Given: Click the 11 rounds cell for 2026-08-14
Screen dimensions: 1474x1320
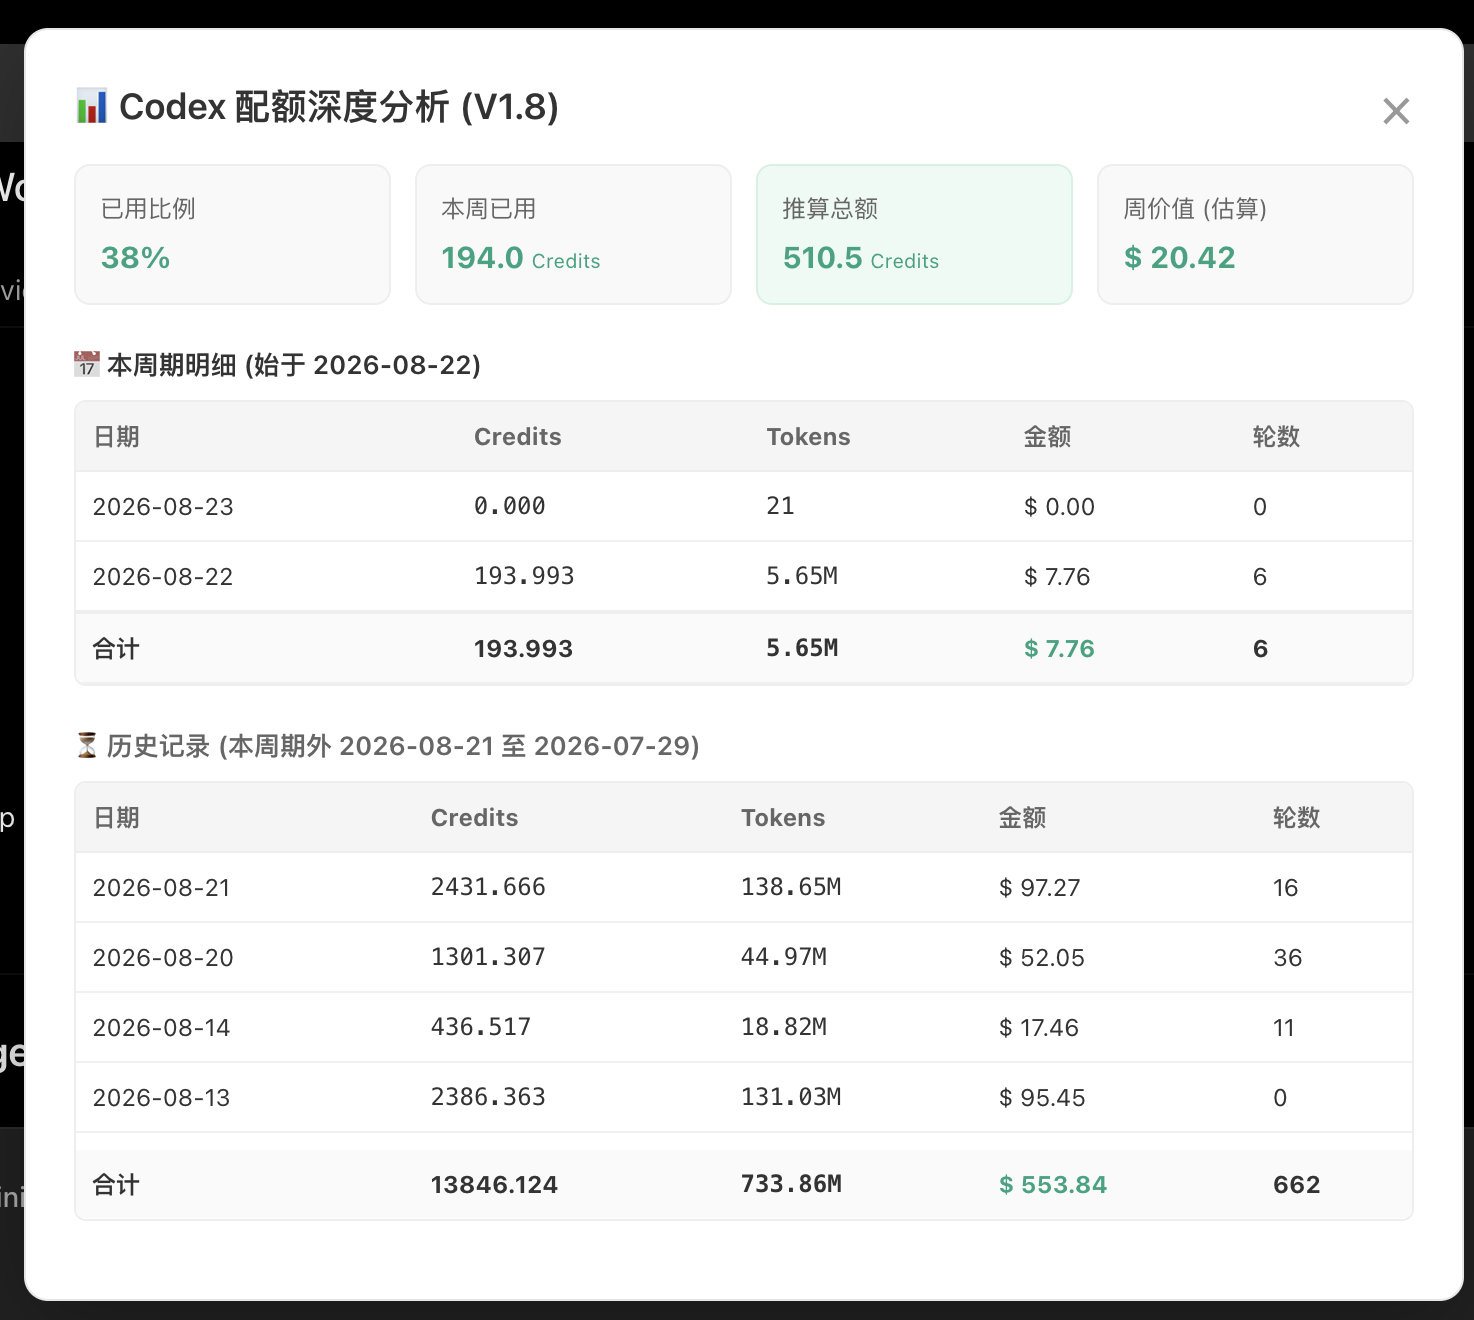Looking at the screenshot, I should [x=1284, y=1028].
